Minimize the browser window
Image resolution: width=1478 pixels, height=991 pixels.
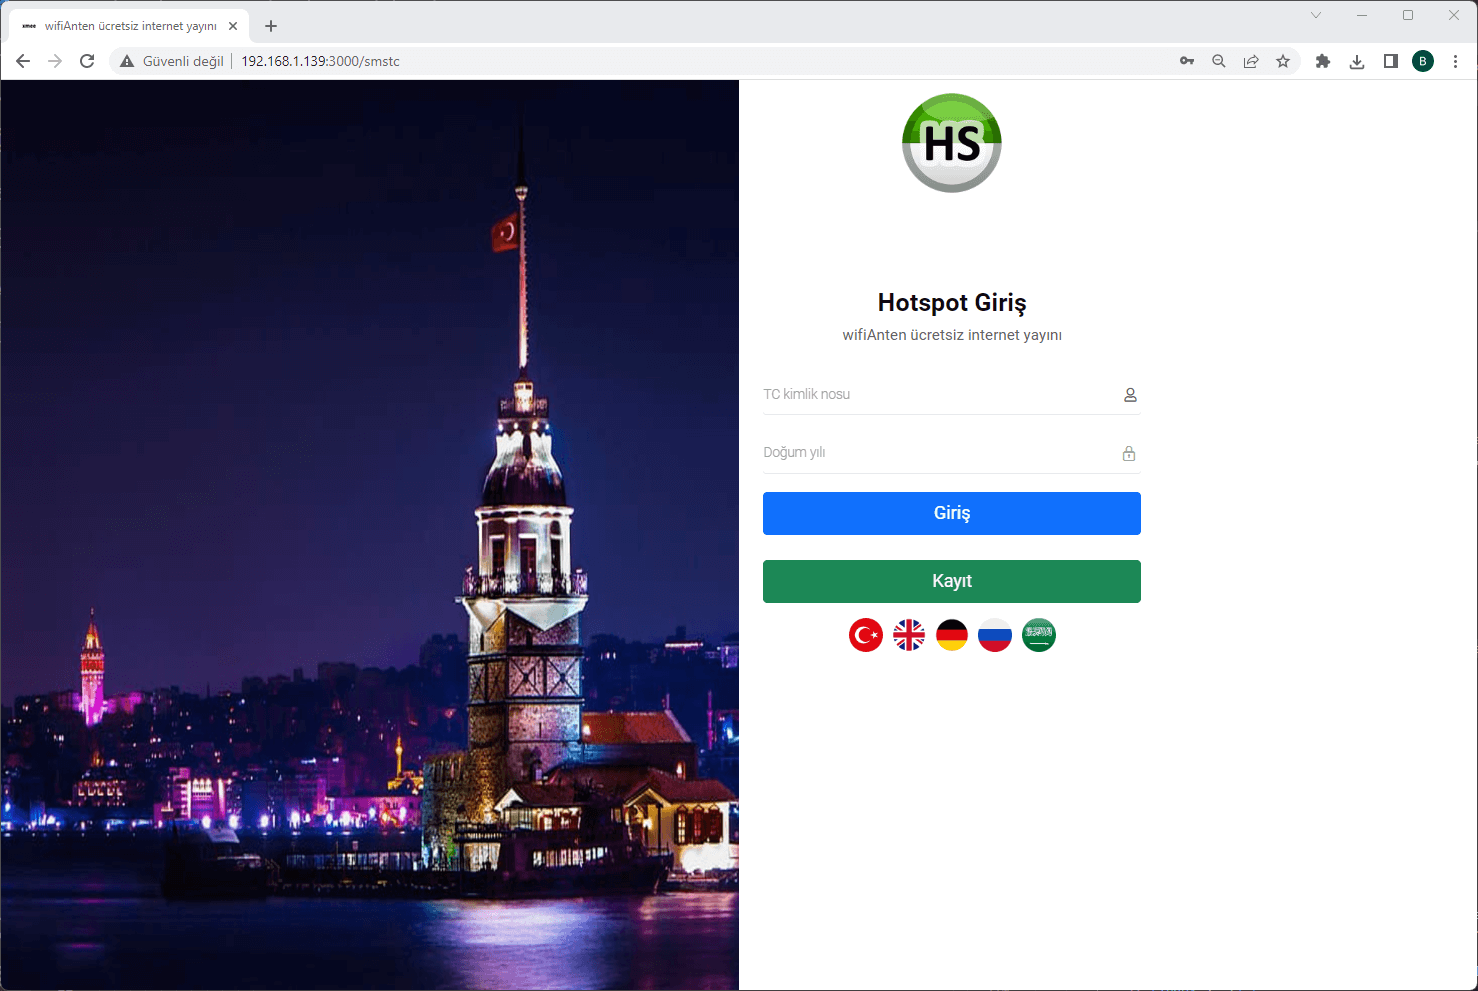click(x=1362, y=15)
